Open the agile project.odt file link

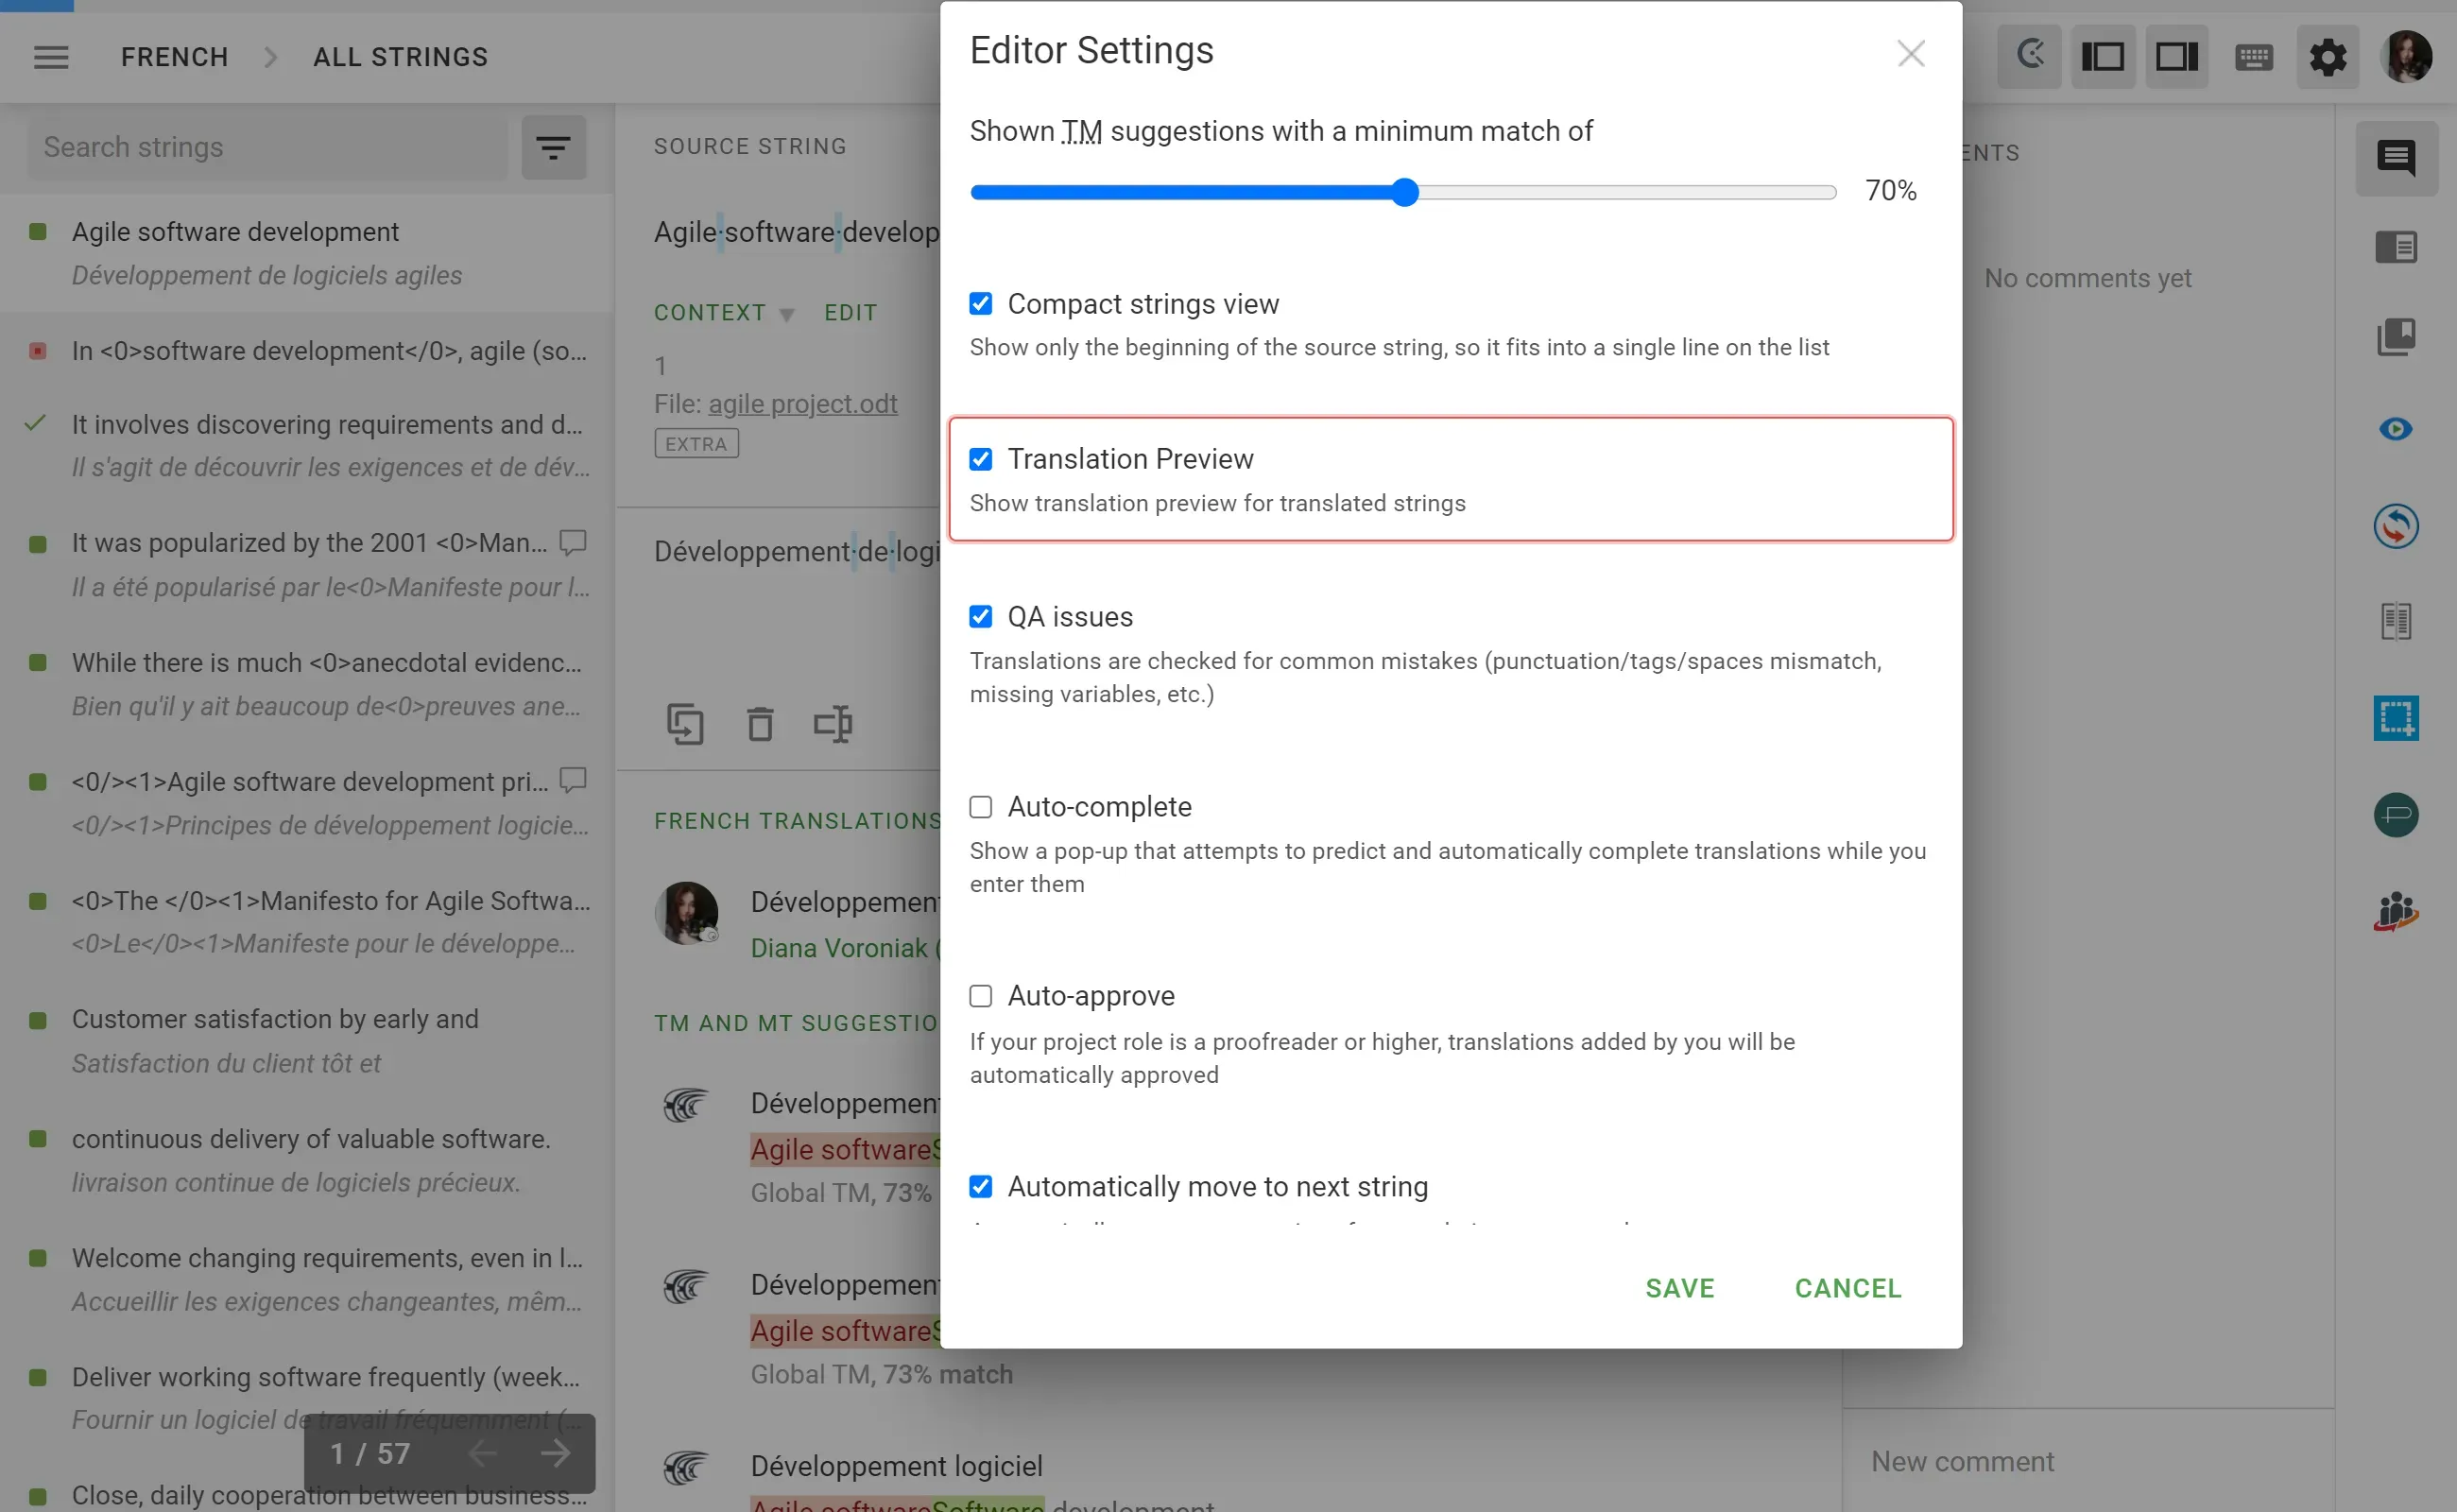802,404
